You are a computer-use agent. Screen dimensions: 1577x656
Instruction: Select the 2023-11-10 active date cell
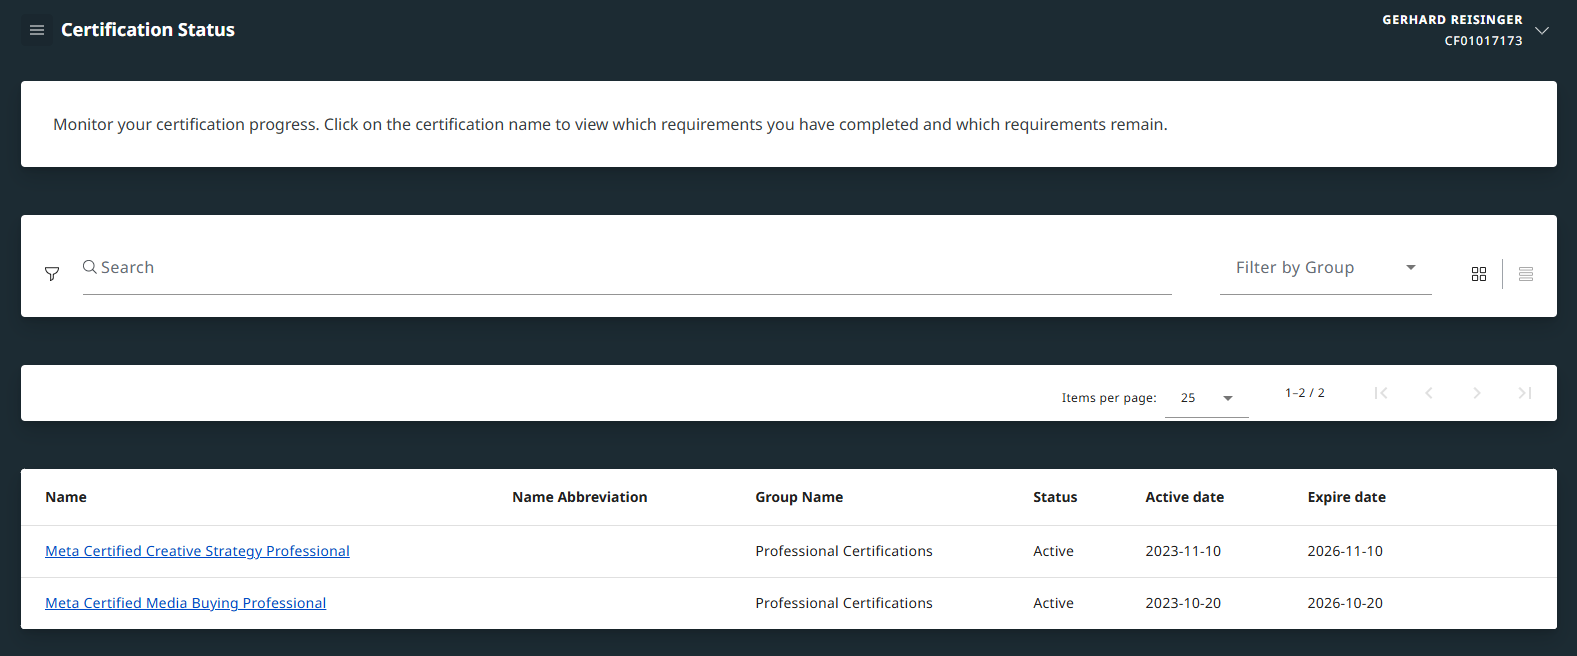[1183, 551]
